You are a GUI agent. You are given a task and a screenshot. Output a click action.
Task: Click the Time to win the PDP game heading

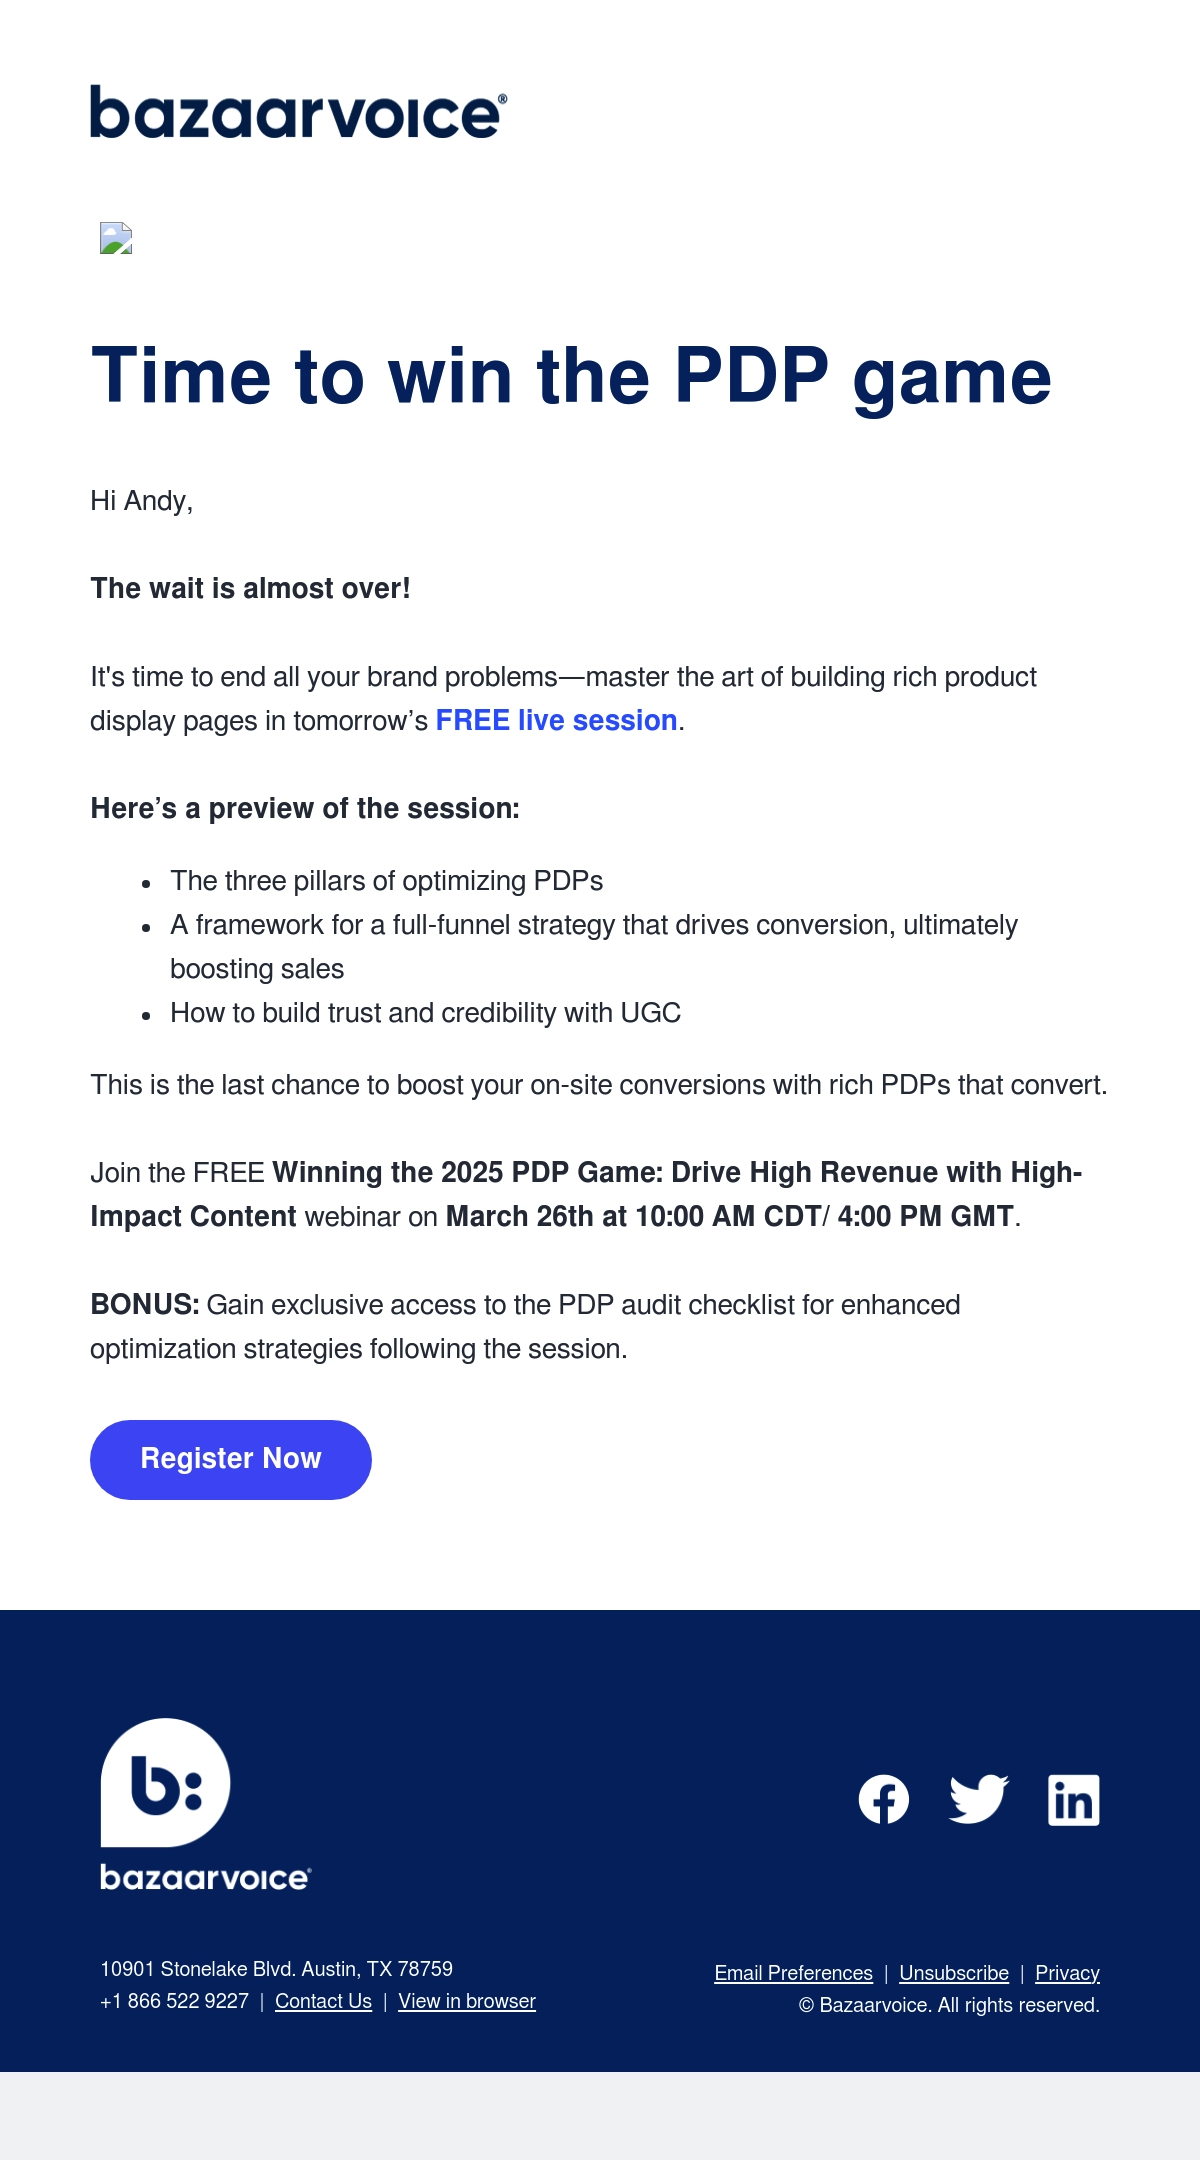pyautogui.click(x=571, y=376)
